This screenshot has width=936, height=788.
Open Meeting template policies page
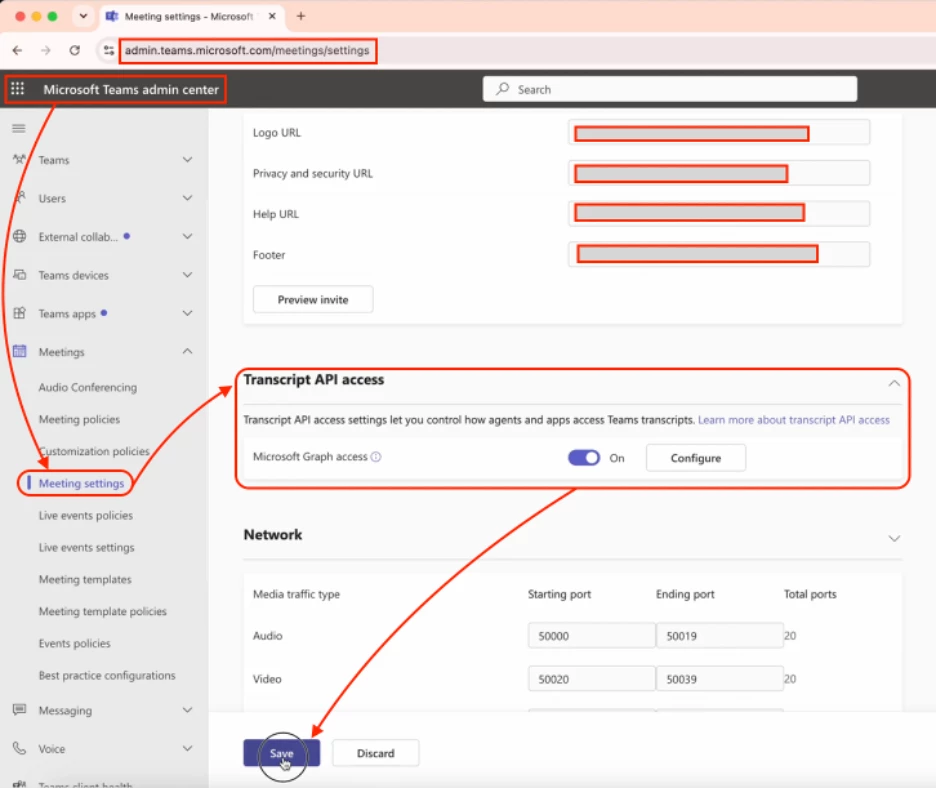(103, 611)
